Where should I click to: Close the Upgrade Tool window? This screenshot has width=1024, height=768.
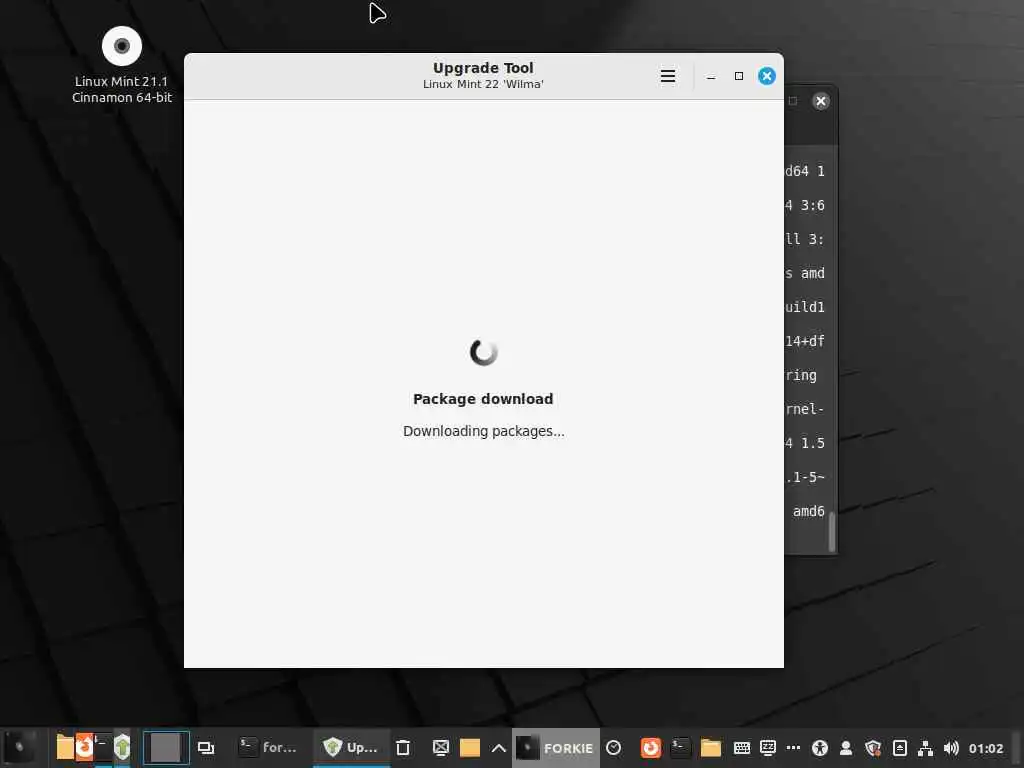767,76
